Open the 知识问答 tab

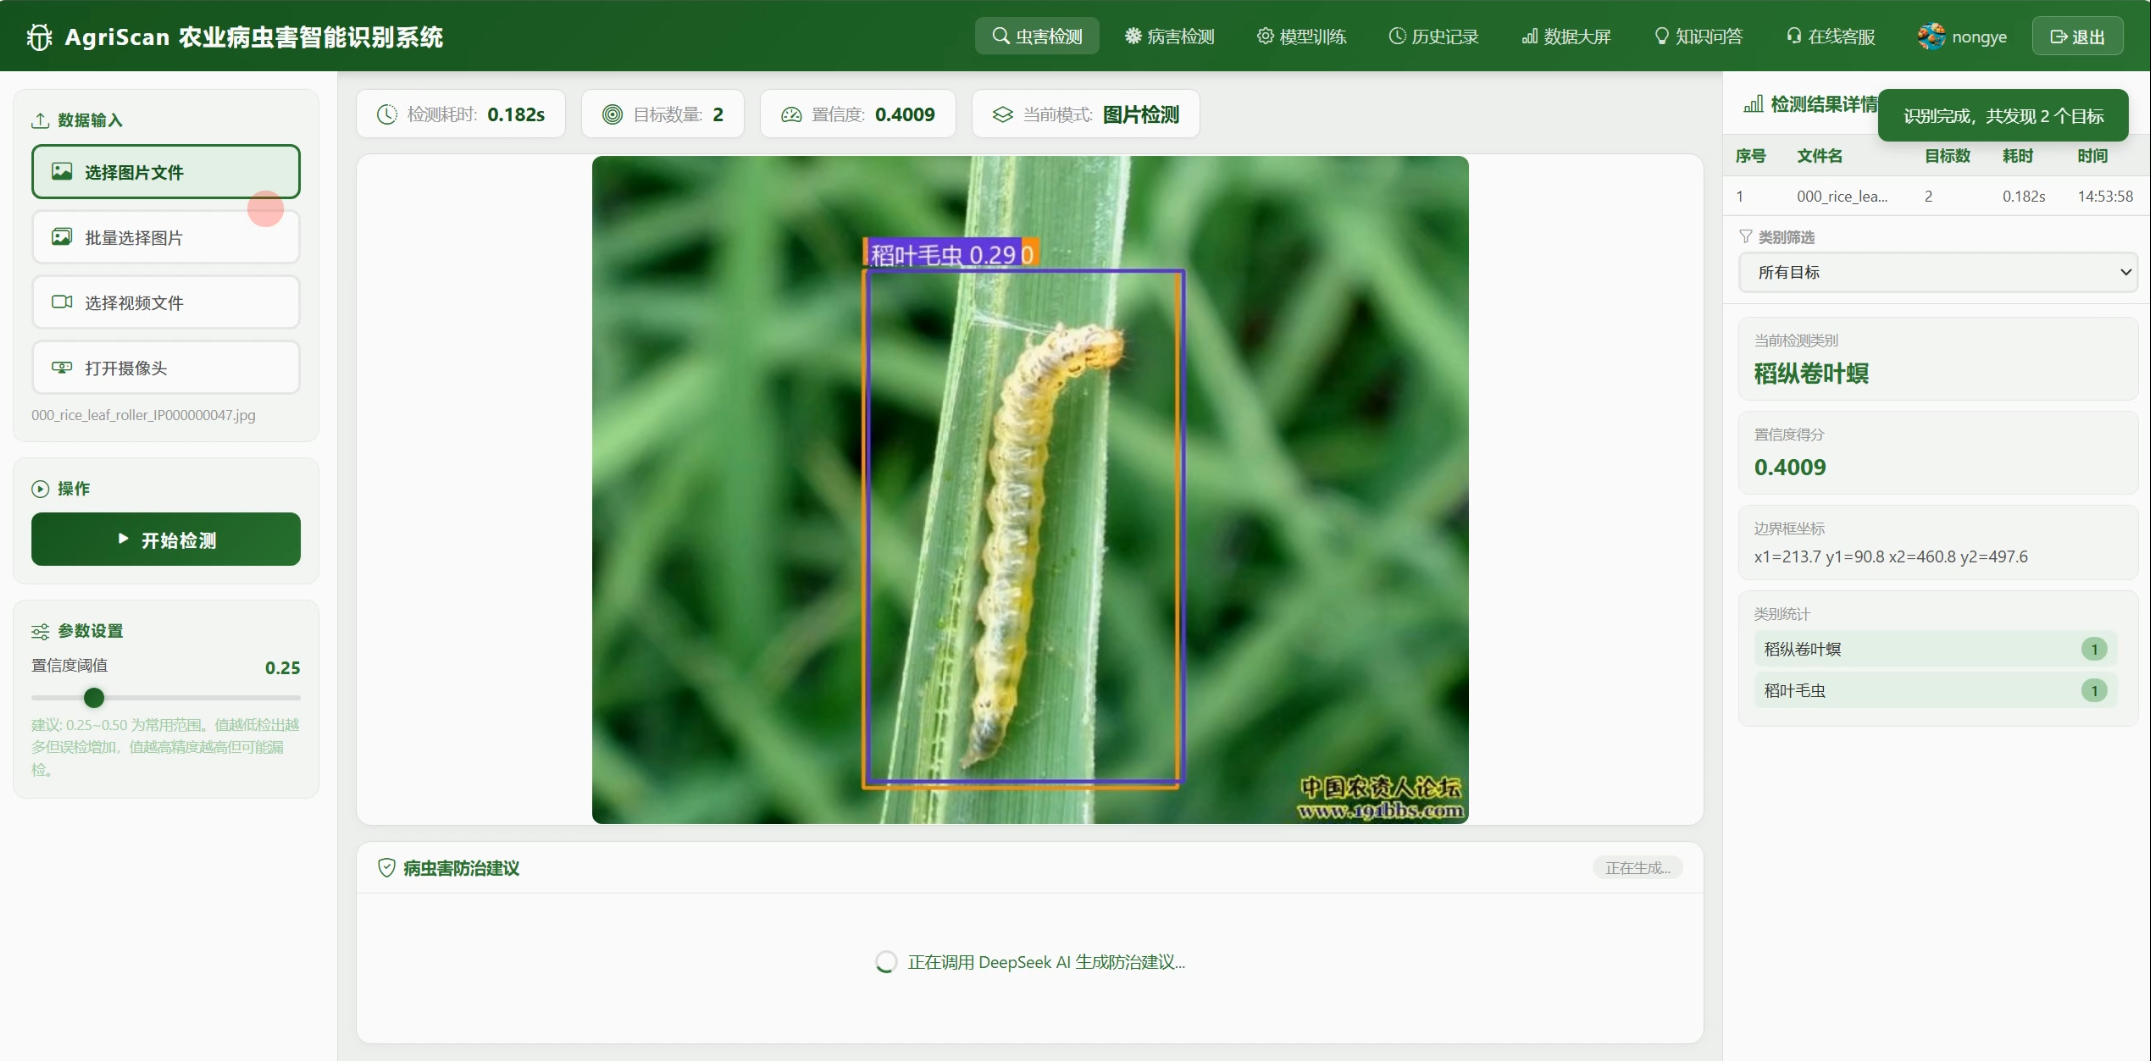tap(1698, 36)
